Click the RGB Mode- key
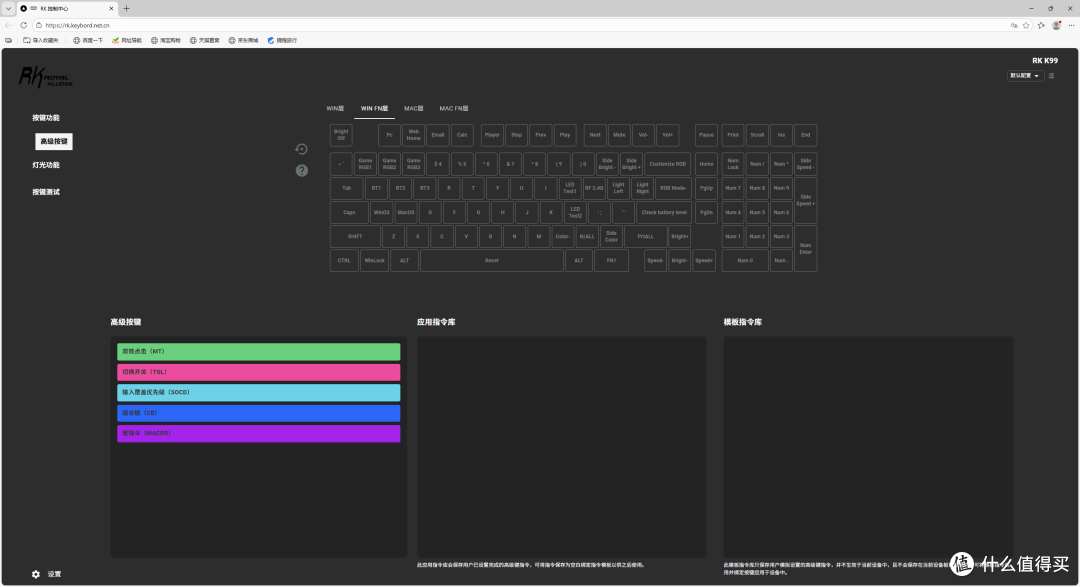Screen dimensions: 1080x587 673,188
